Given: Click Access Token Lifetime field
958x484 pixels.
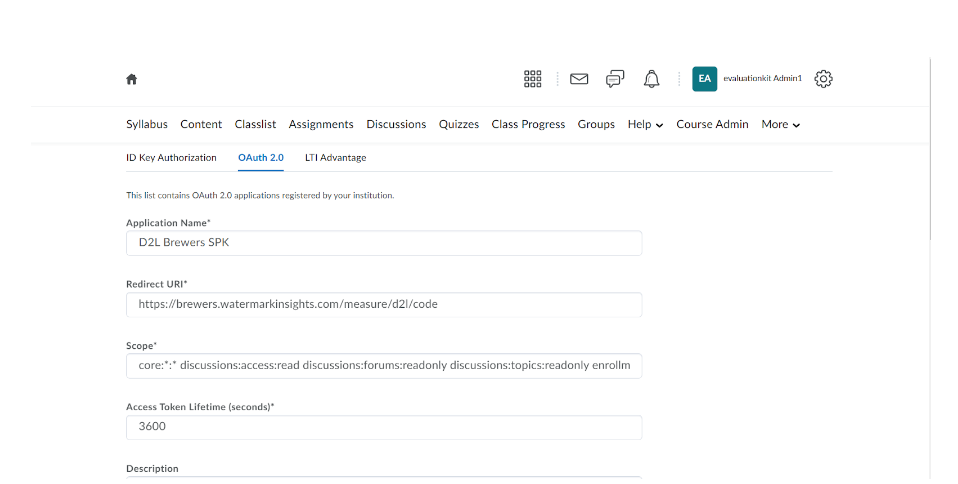Looking at the screenshot, I should [384, 427].
